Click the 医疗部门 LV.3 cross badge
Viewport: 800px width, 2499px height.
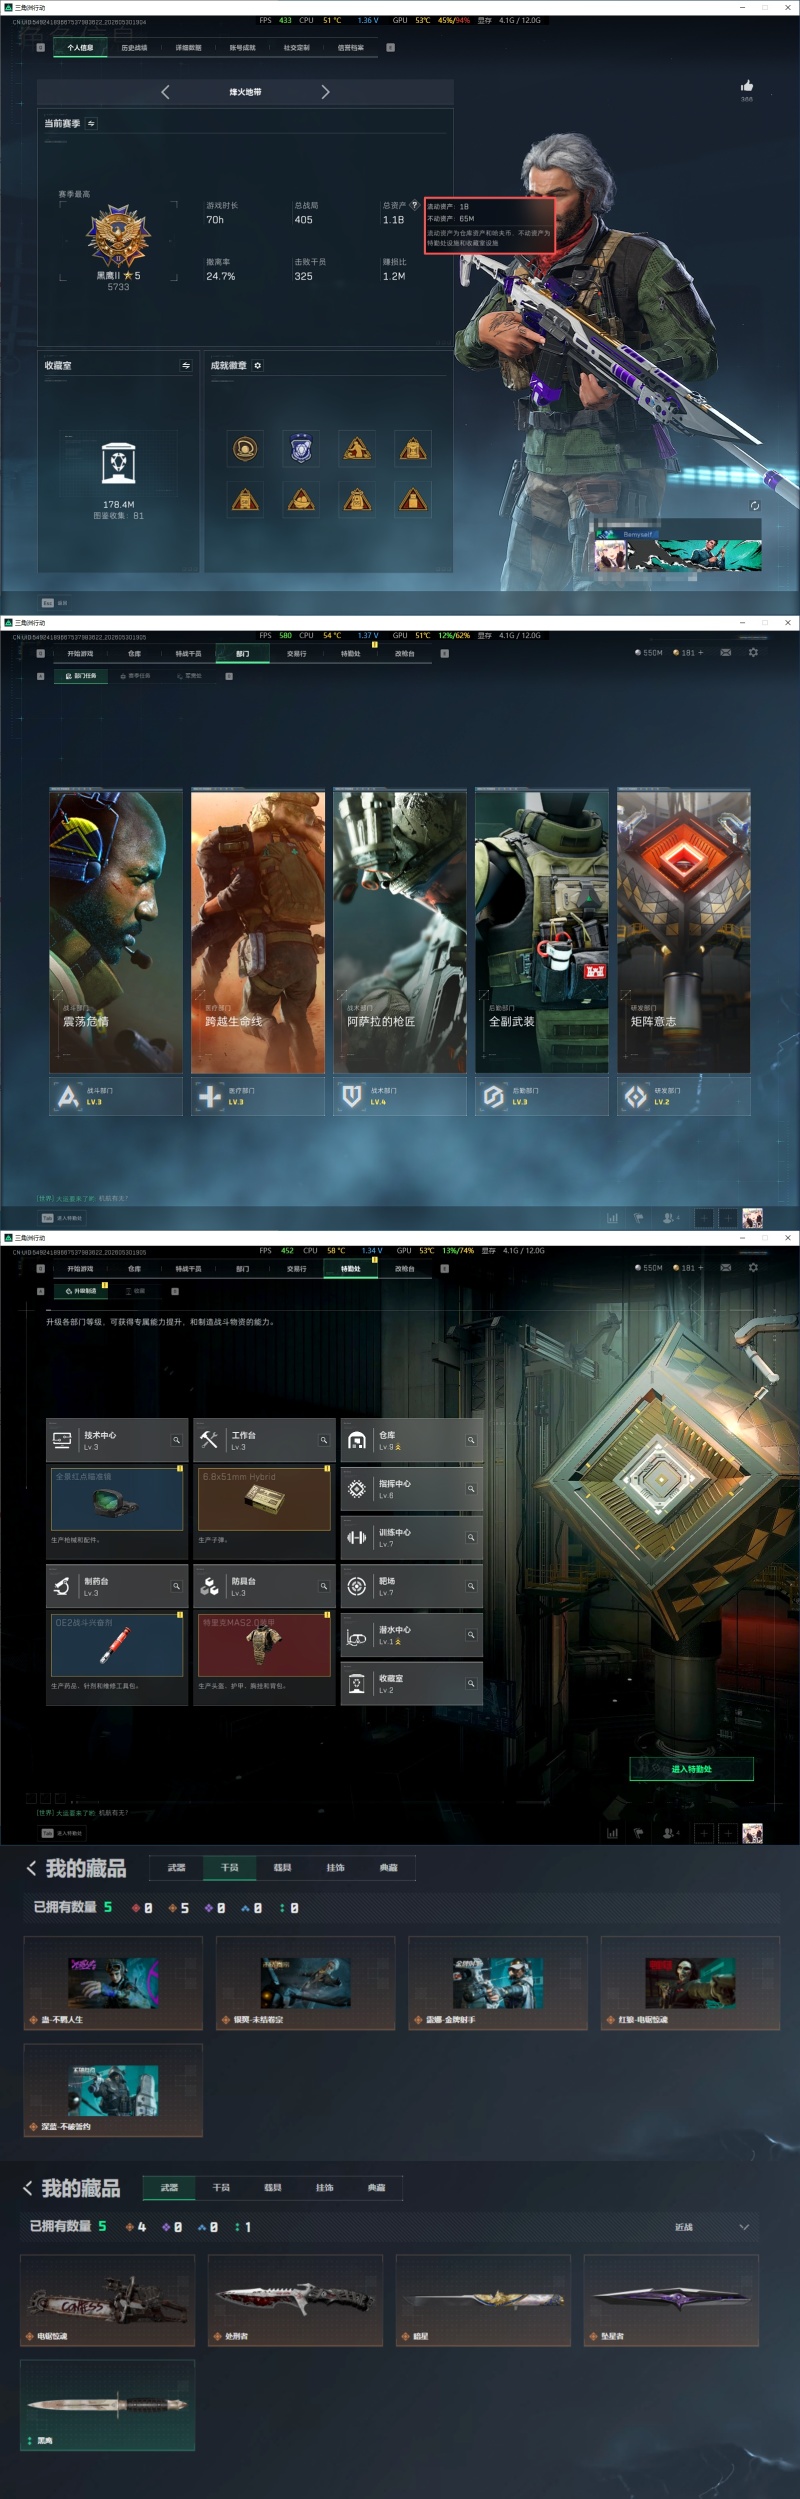pos(258,1096)
